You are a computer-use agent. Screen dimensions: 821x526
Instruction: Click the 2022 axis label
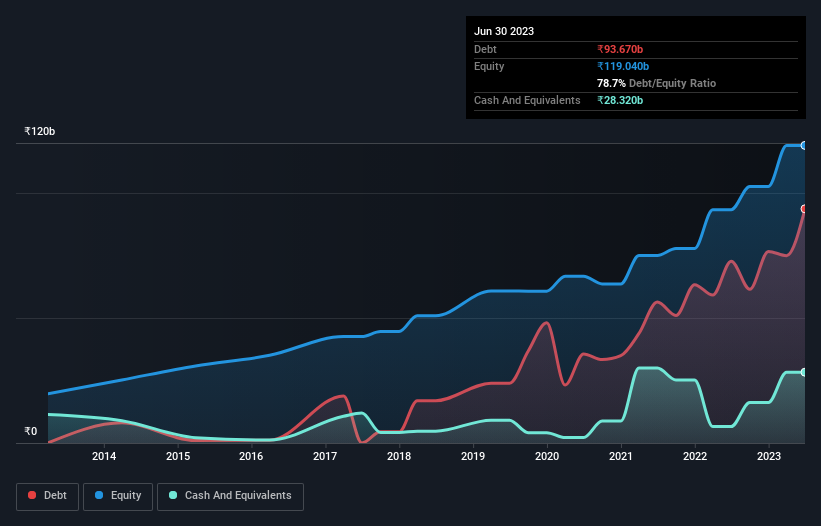[695, 456]
